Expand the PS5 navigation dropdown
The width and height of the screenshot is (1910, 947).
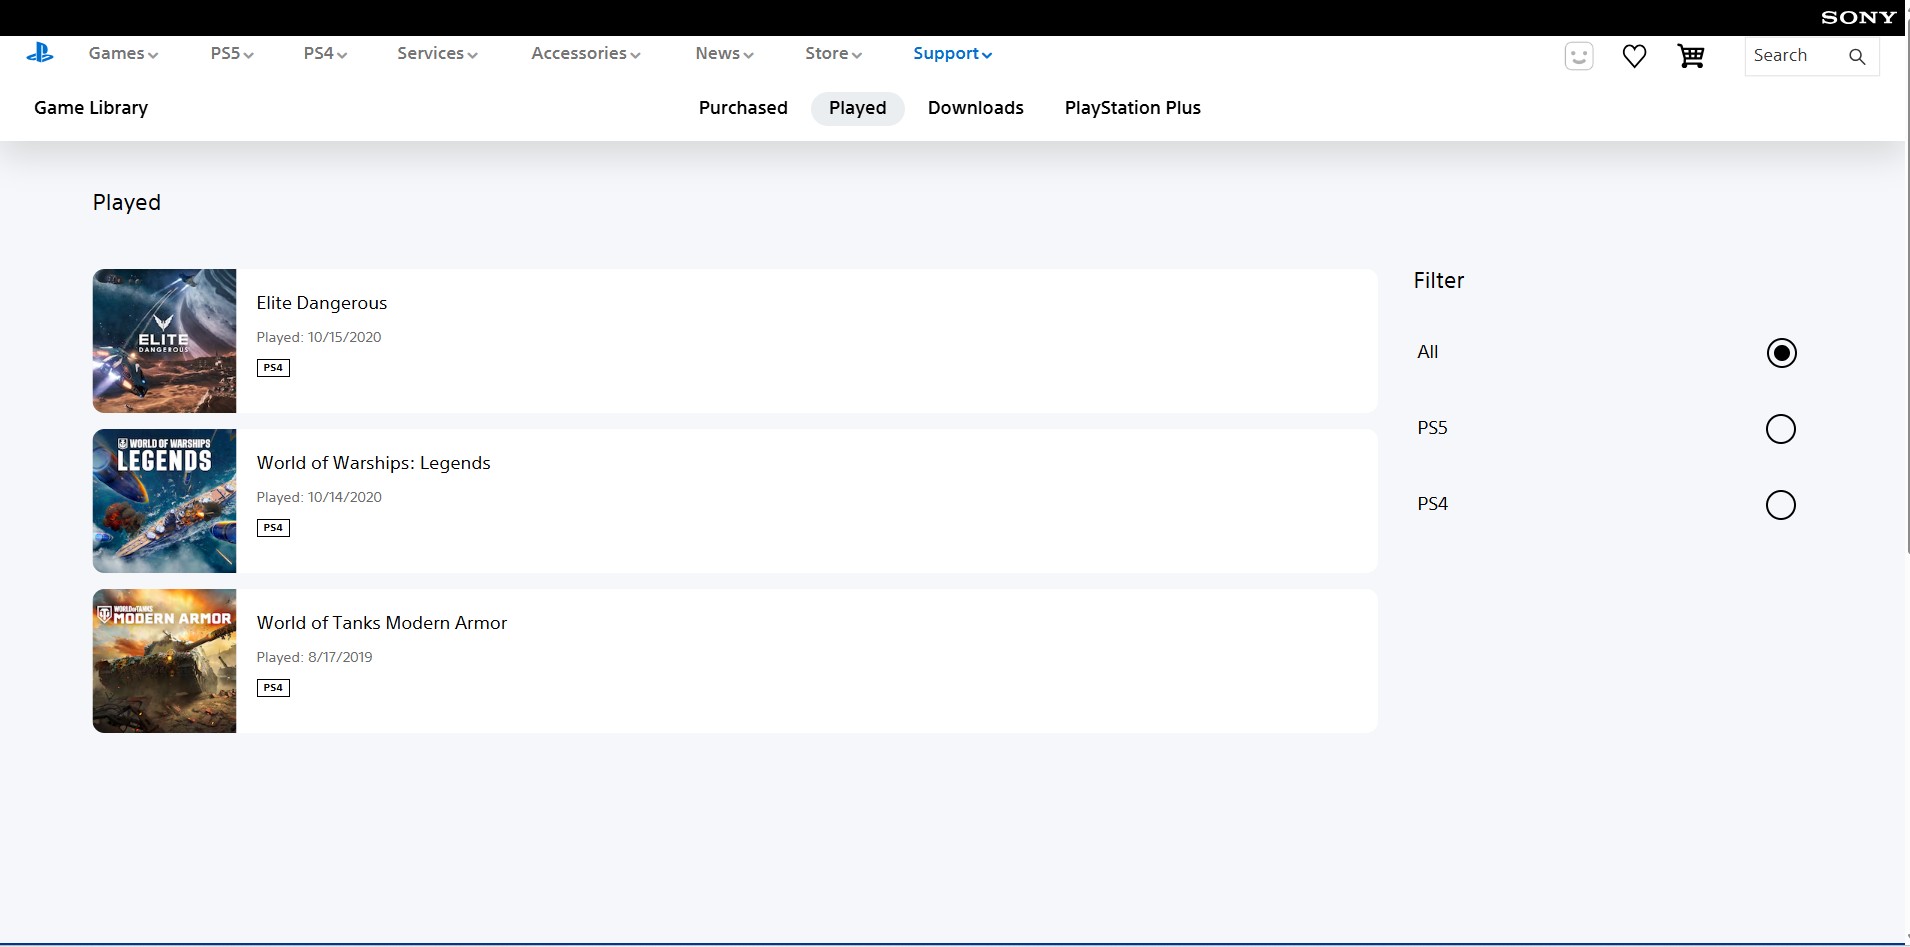point(232,54)
